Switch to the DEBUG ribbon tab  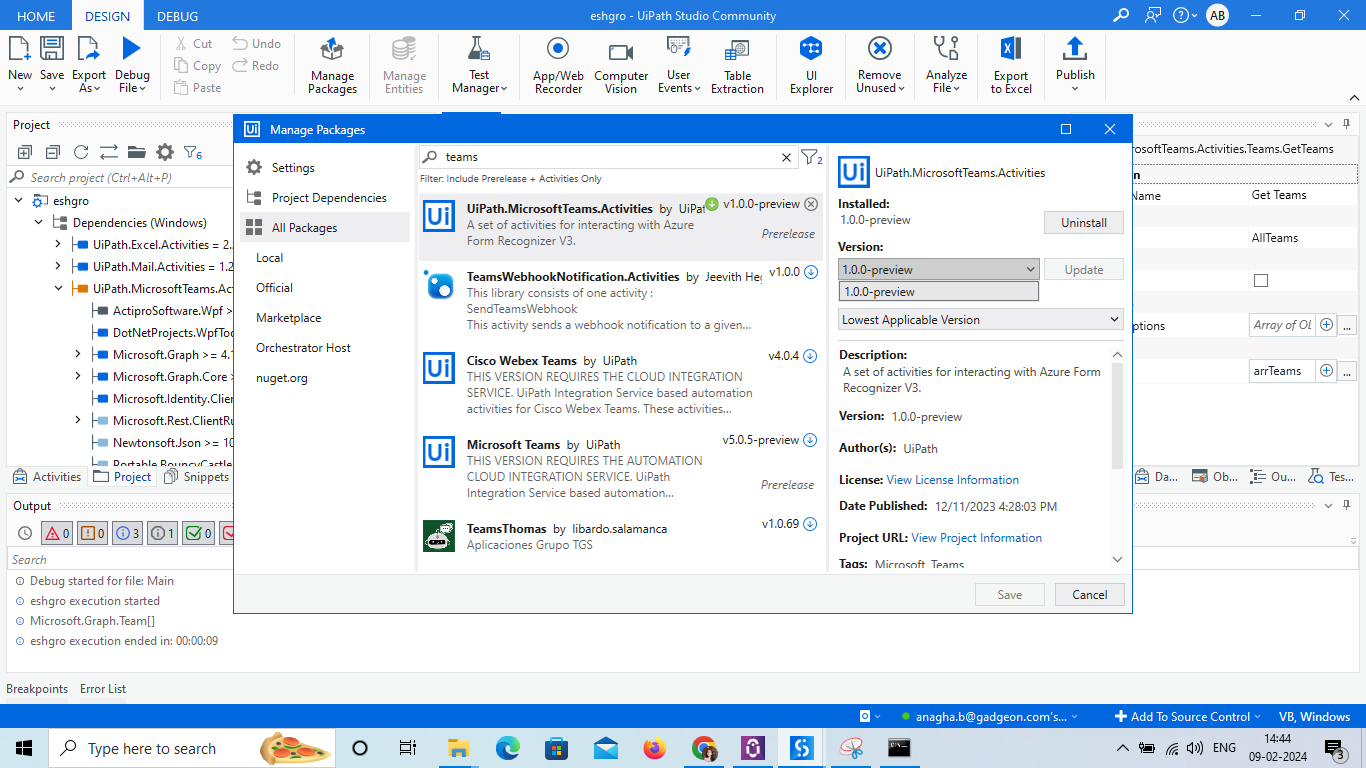click(x=177, y=16)
